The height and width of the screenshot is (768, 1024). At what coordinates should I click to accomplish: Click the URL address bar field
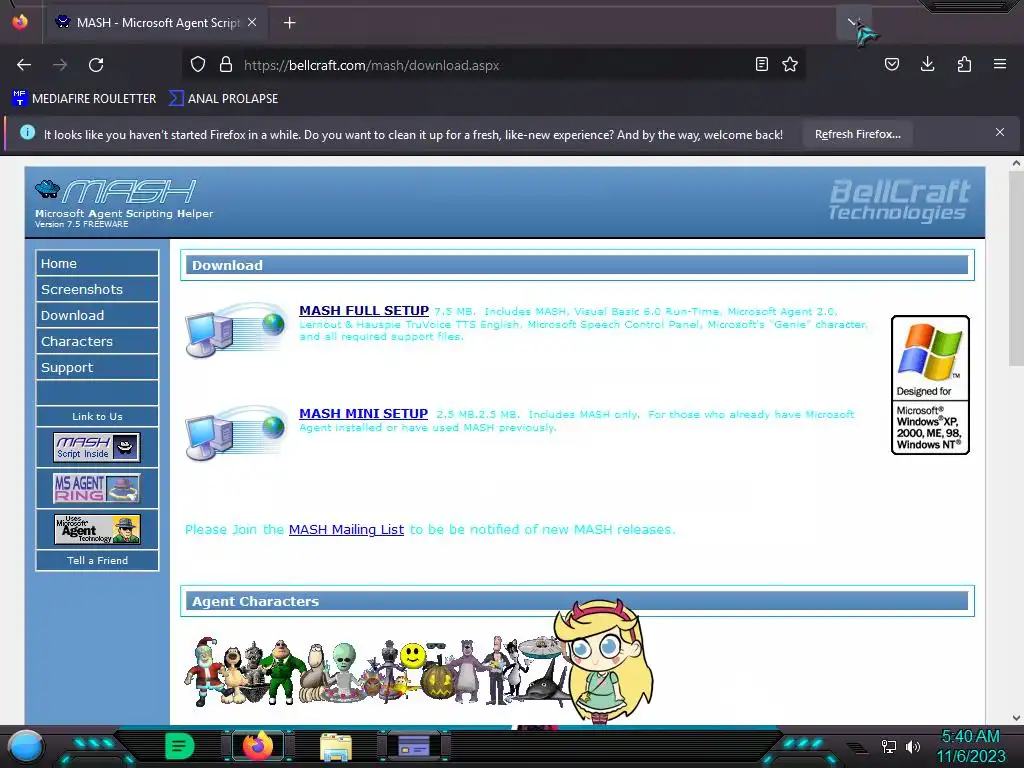pos(496,65)
